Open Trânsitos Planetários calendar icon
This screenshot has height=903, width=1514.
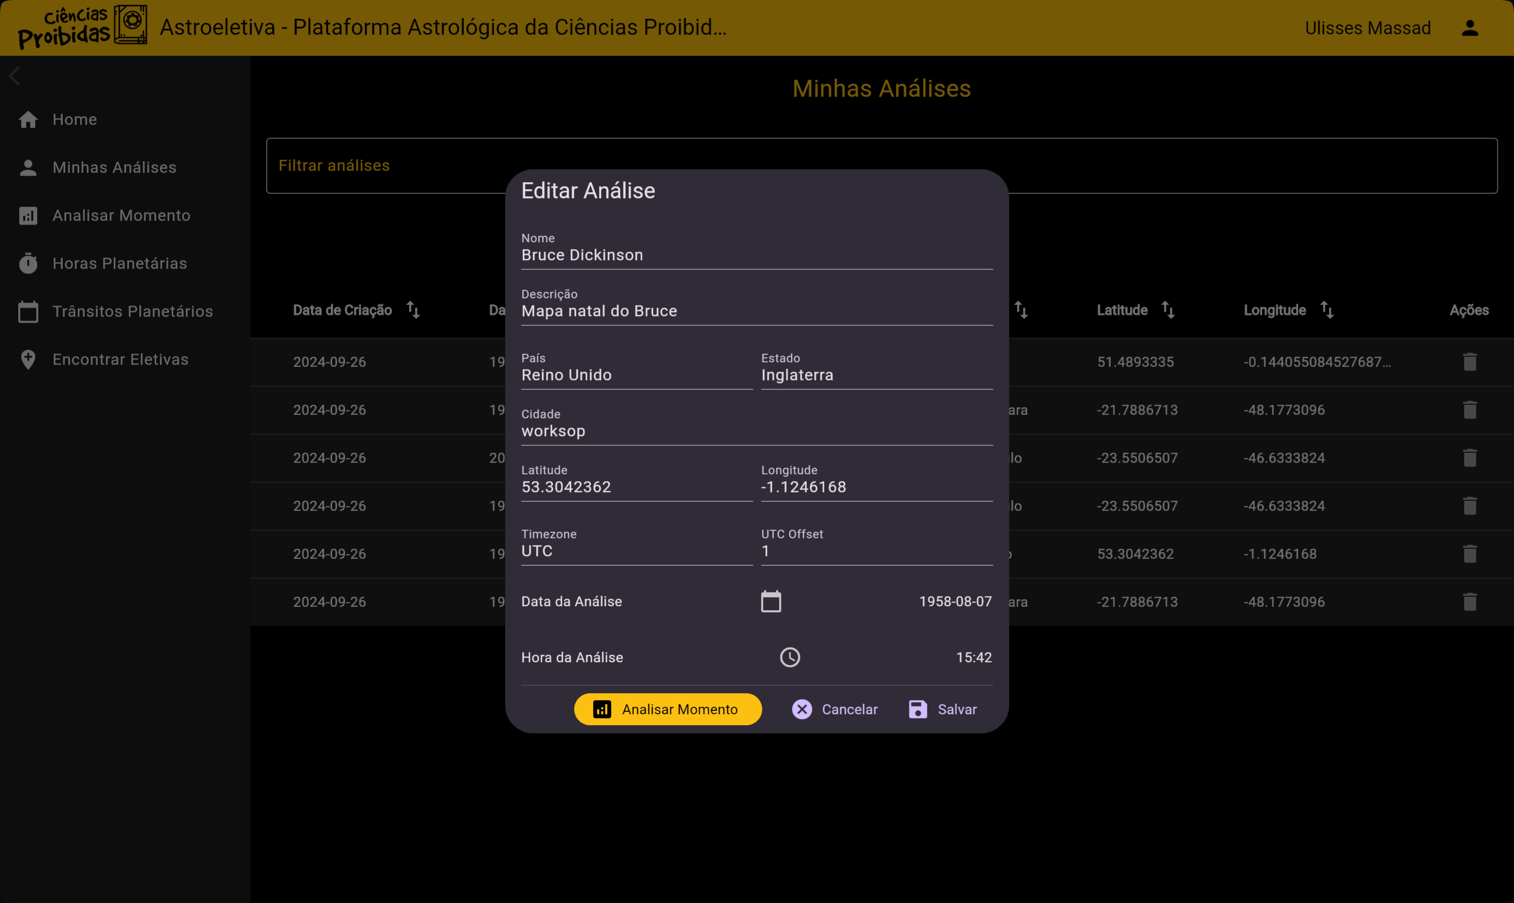pyautogui.click(x=29, y=311)
